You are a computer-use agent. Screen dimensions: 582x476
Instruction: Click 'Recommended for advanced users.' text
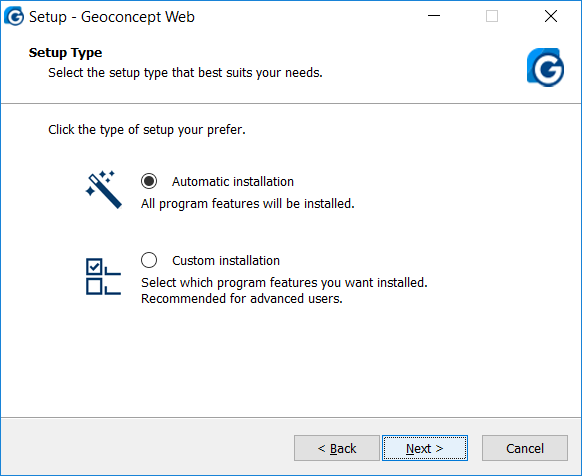point(242,299)
